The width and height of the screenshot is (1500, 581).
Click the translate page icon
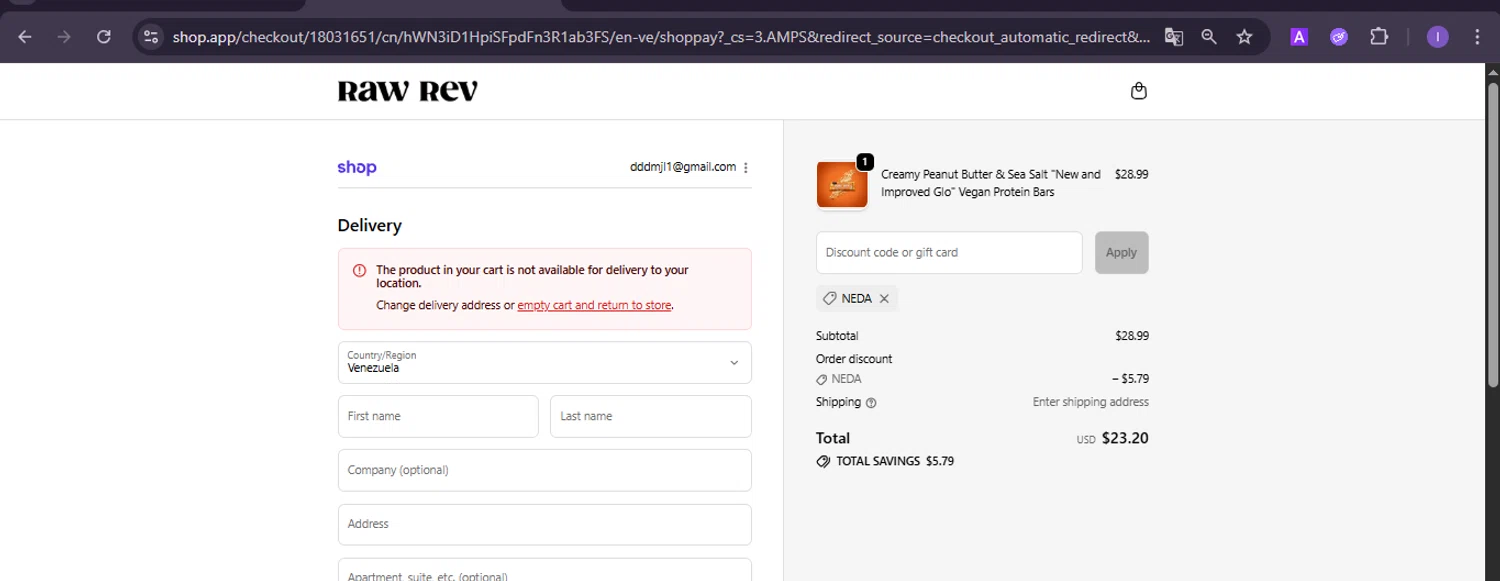(x=1174, y=37)
